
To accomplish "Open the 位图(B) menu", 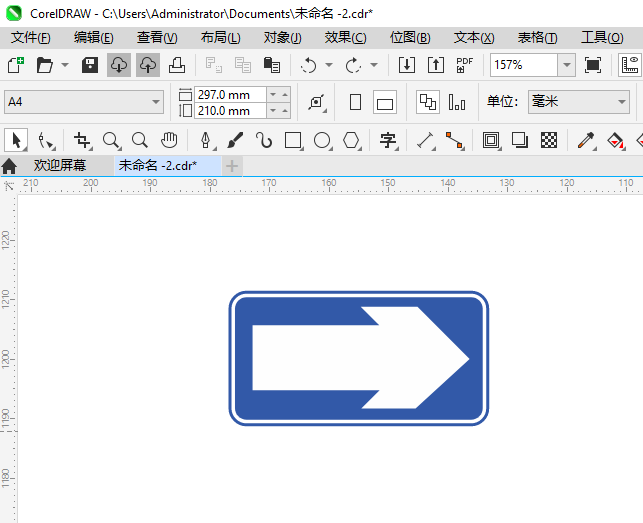I will pyautogui.click(x=410, y=38).
